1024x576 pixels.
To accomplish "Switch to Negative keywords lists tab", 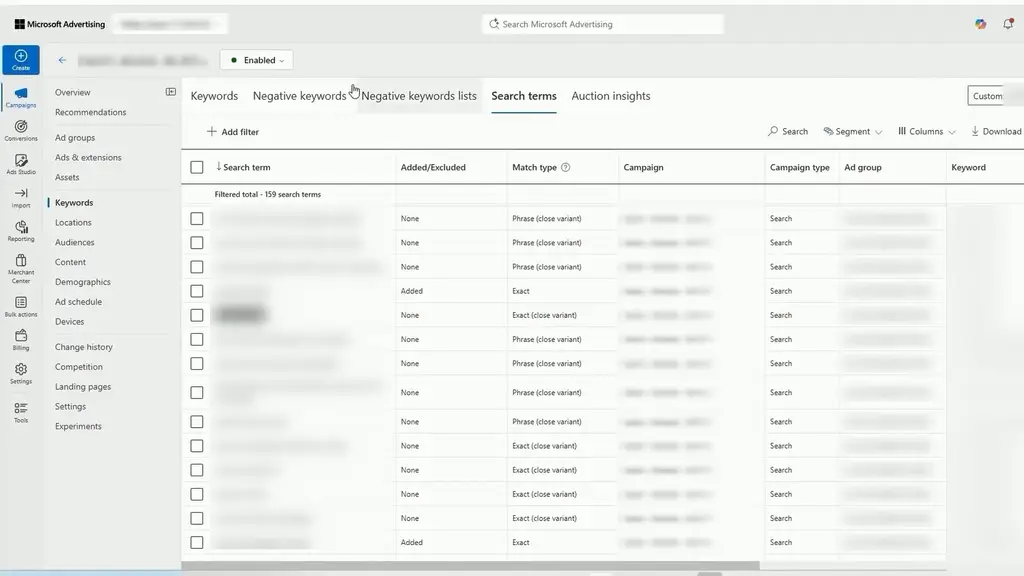I will pyautogui.click(x=419, y=96).
